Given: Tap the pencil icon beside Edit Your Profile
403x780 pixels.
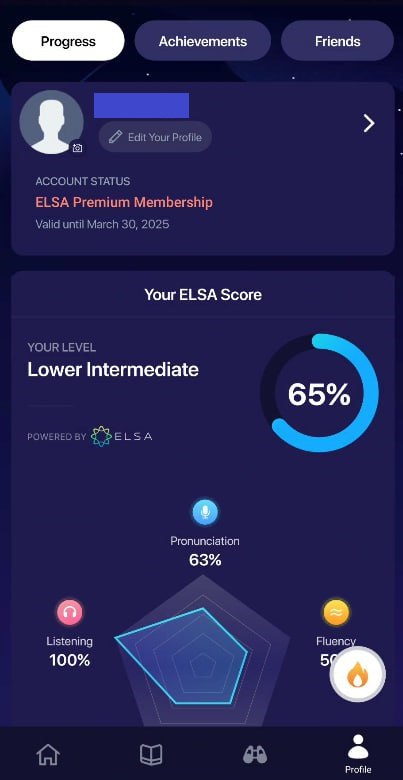Looking at the screenshot, I should 115,137.
